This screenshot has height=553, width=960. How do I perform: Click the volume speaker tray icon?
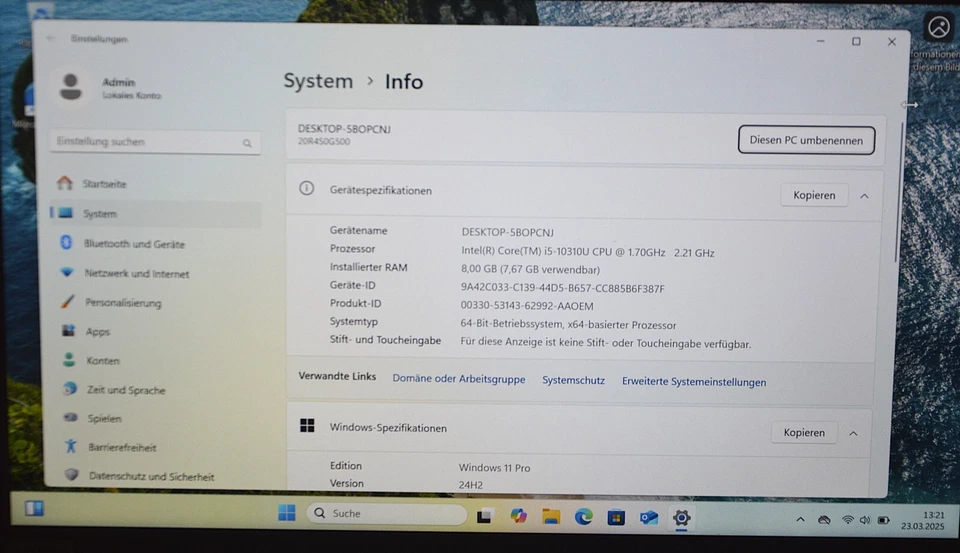click(x=864, y=520)
